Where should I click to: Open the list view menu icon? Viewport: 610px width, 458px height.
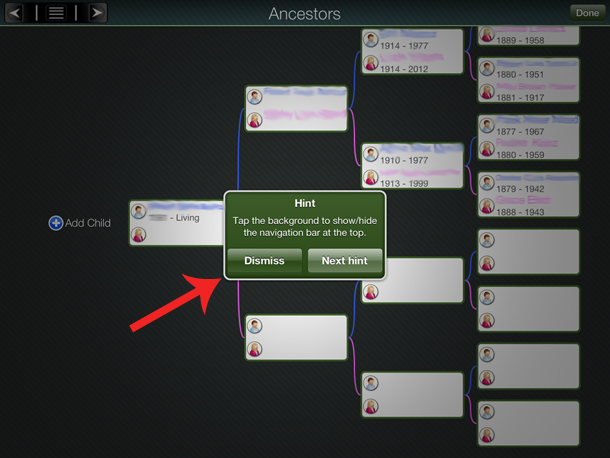56,13
